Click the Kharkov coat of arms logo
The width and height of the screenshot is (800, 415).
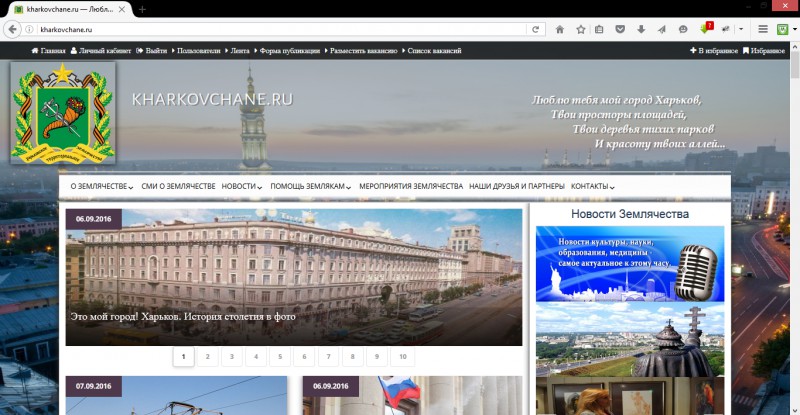pos(63,113)
